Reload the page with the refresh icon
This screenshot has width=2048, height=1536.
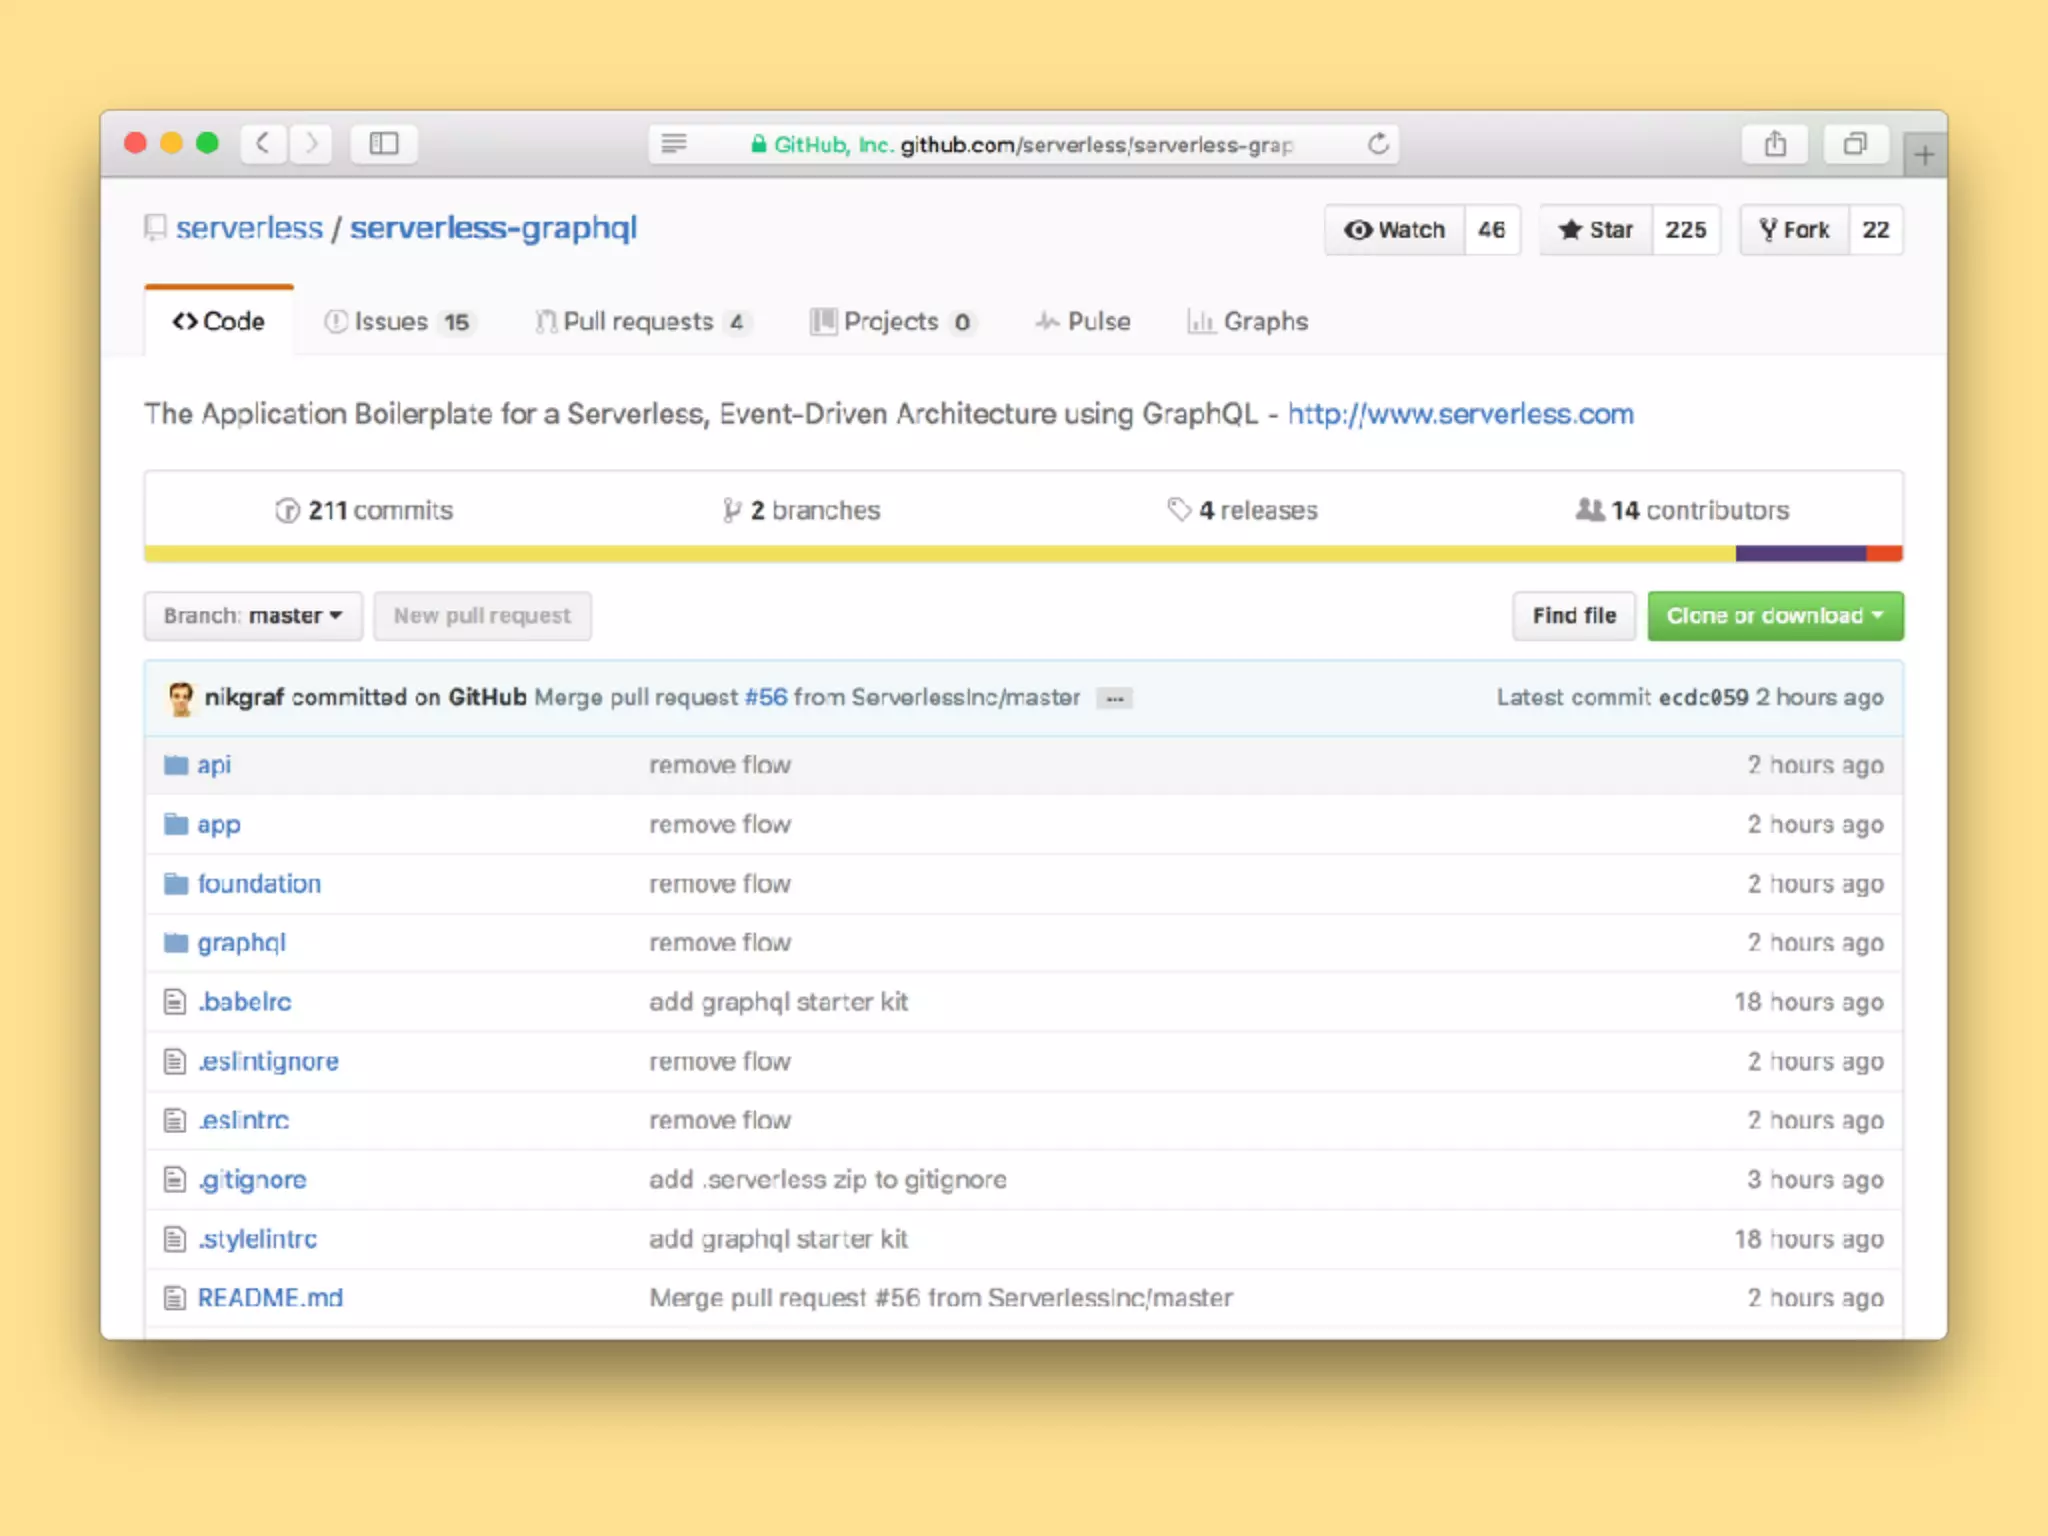1378,144
